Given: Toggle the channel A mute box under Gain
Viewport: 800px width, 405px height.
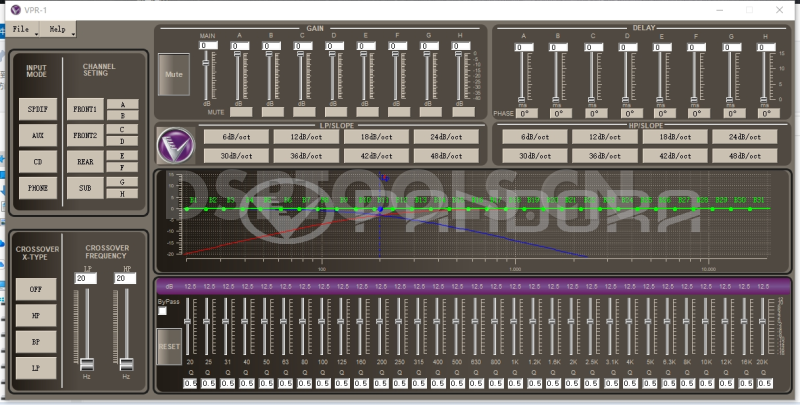Looking at the screenshot, I should pyautogui.click(x=240, y=112).
